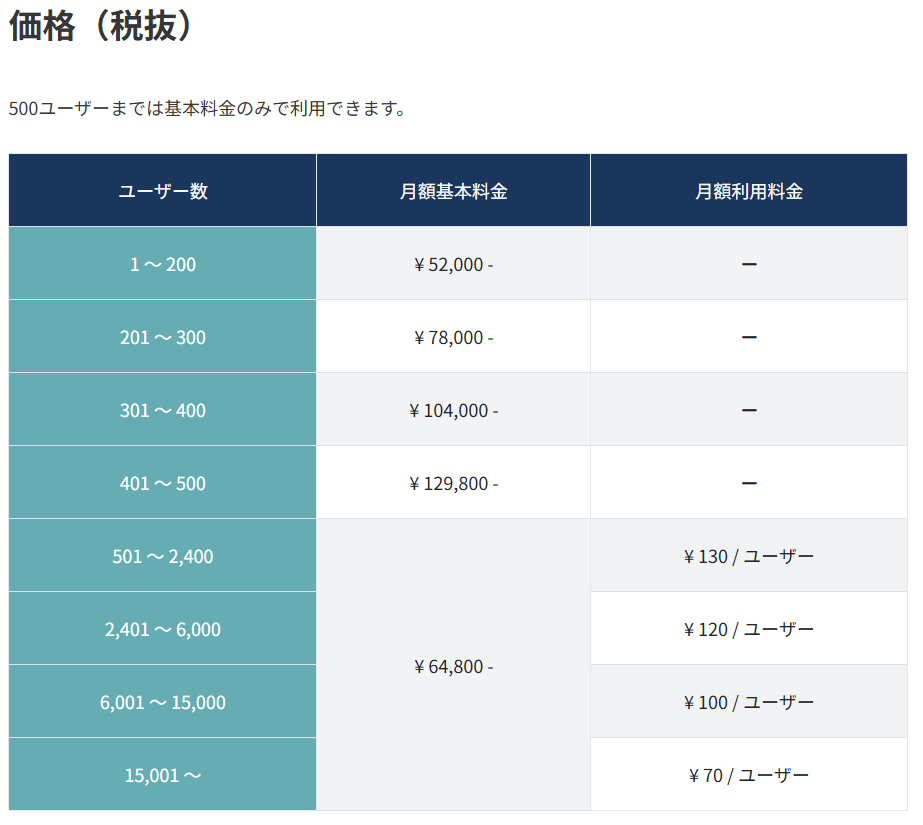The width and height of the screenshot is (923, 825).
Task: Click the ¥52,000 base fee cell
Action: point(453,265)
